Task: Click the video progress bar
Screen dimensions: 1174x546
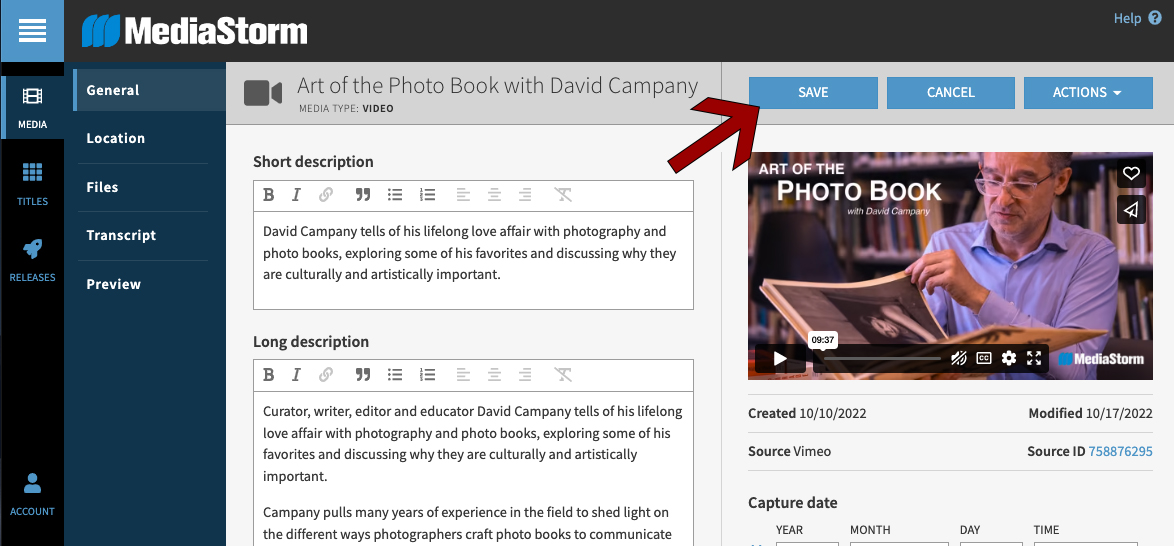Action: point(880,358)
